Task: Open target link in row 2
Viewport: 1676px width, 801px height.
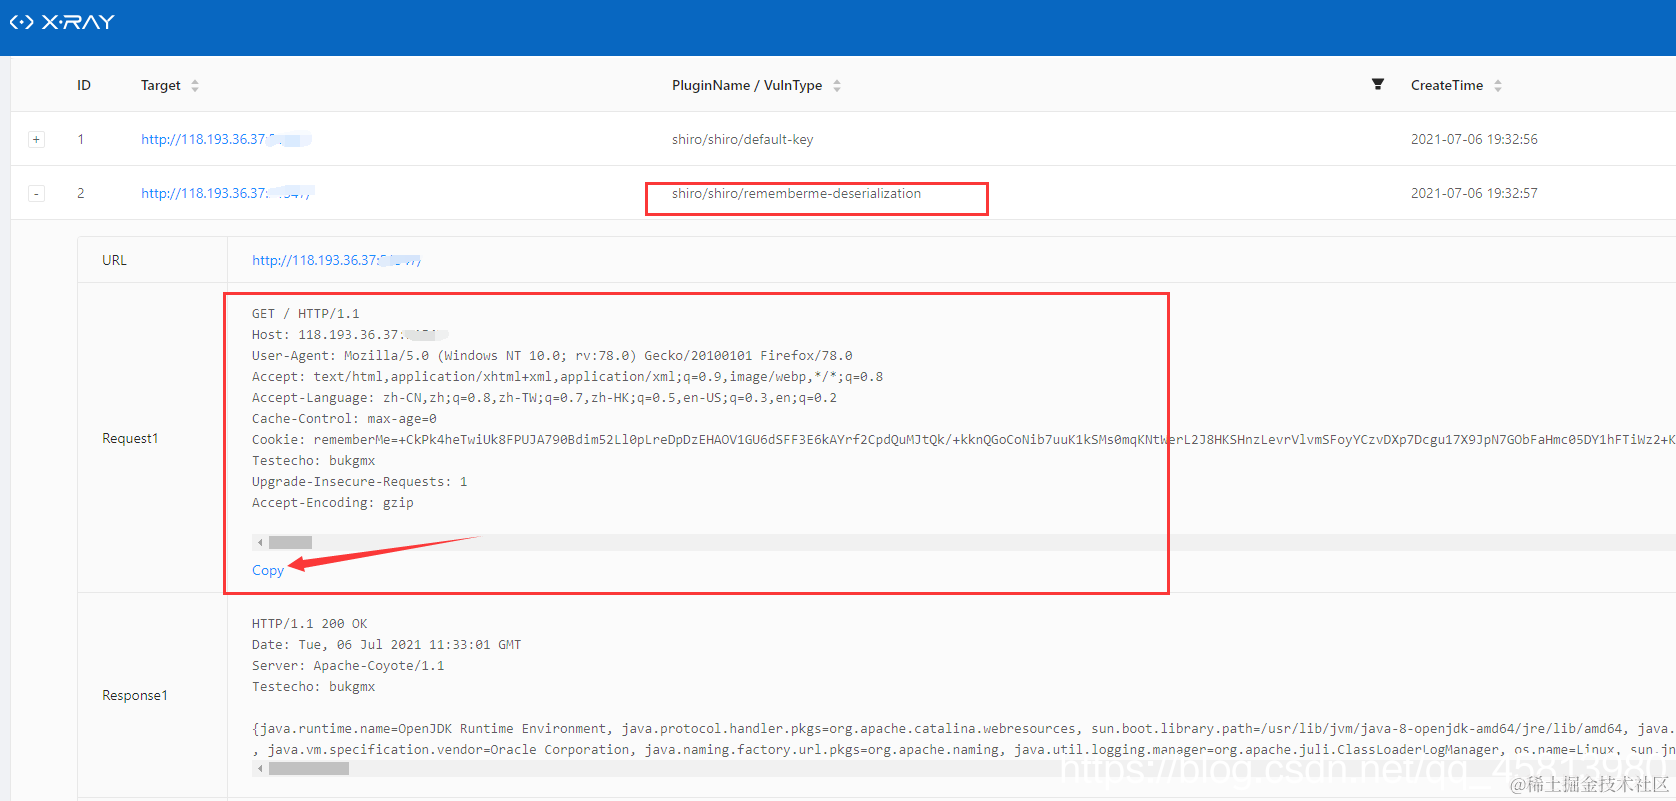Action: coord(228,193)
